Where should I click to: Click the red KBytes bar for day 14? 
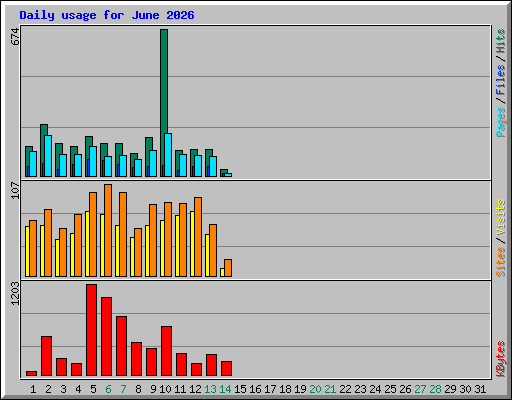point(226,368)
